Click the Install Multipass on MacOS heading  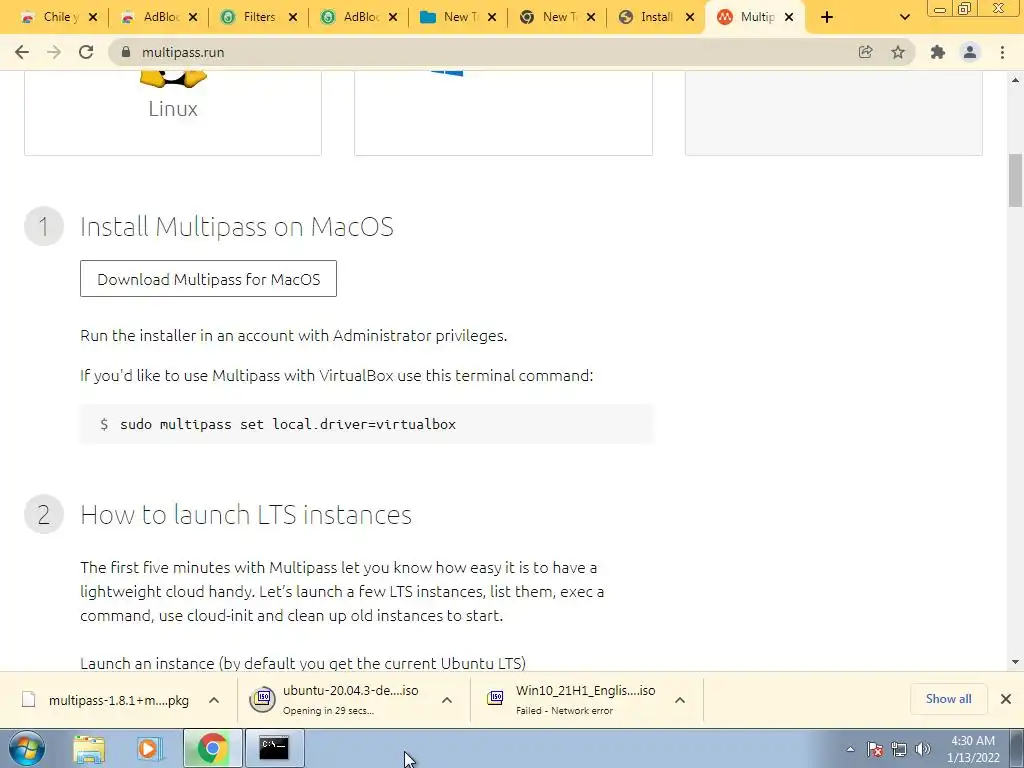[236, 227]
